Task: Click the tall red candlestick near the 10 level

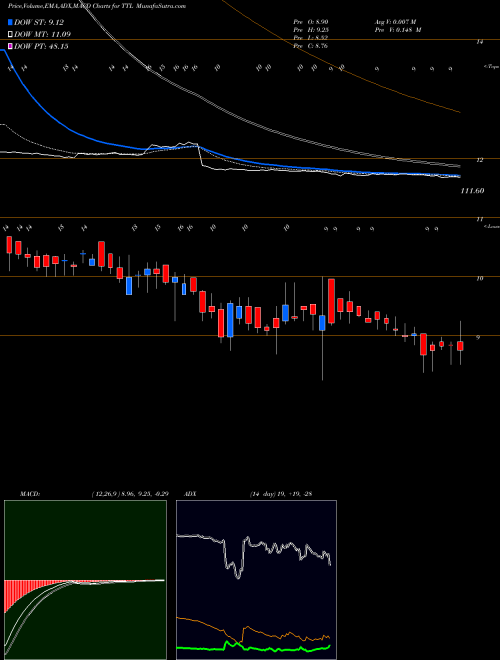Action: (x=331, y=301)
